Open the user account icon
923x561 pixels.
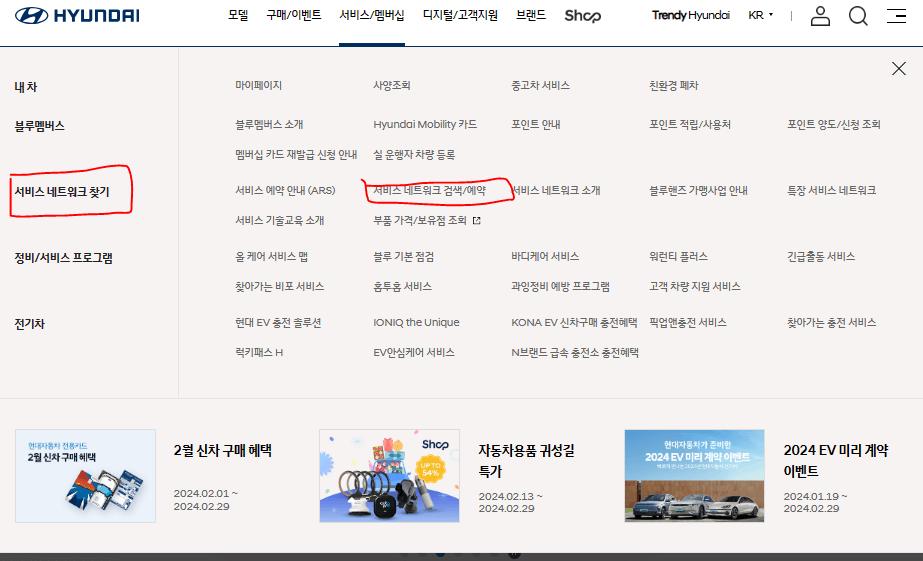[x=820, y=16]
